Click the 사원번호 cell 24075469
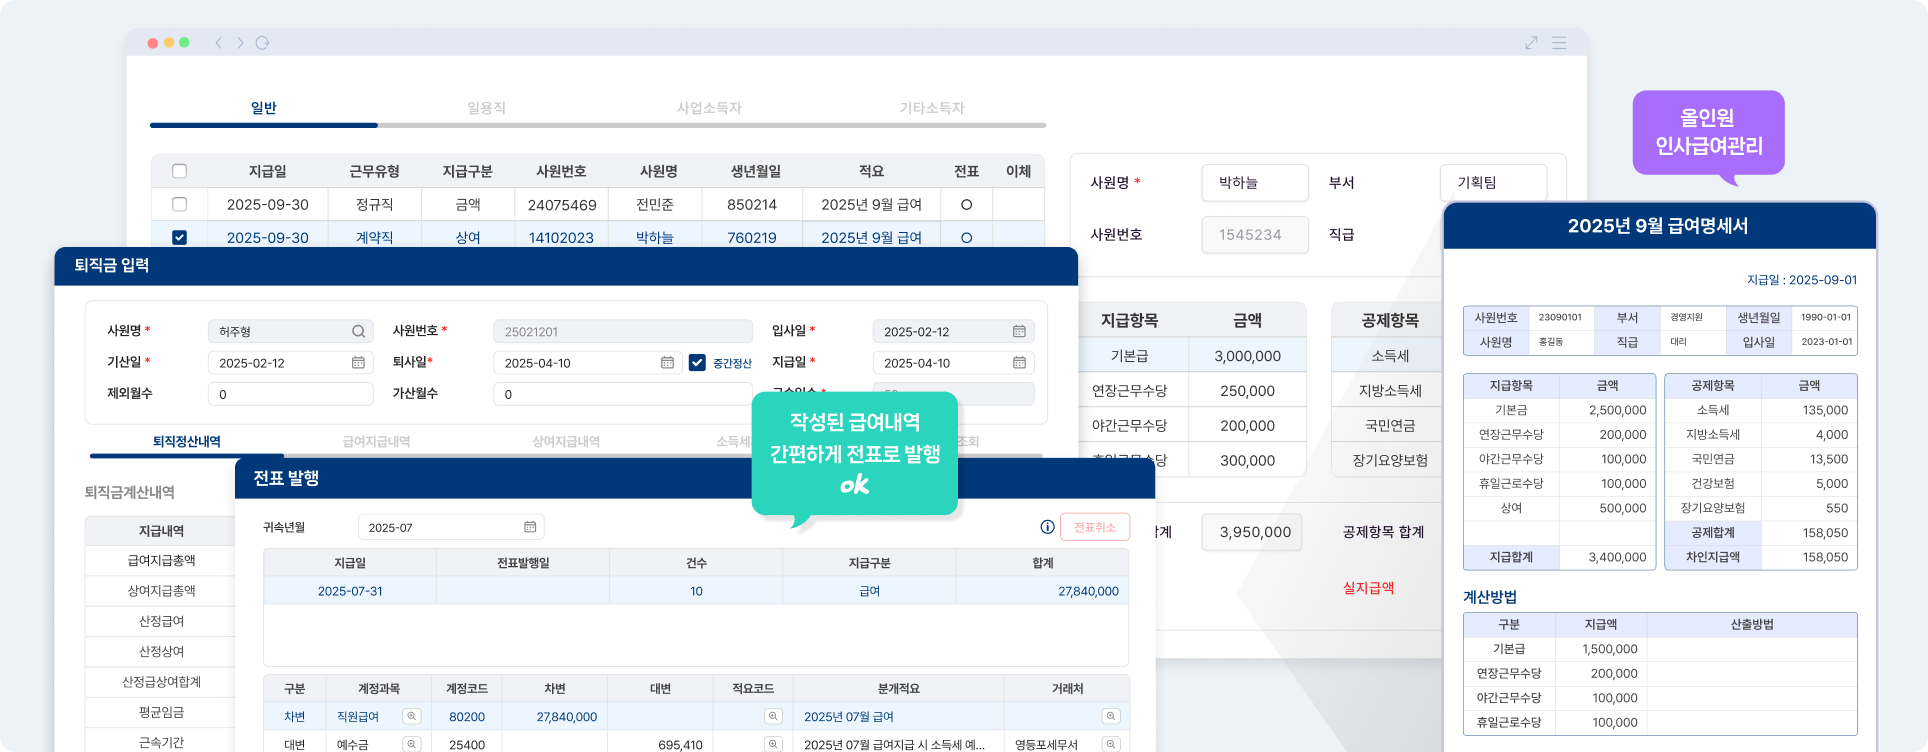1928x752 pixels. coord(562,205)
